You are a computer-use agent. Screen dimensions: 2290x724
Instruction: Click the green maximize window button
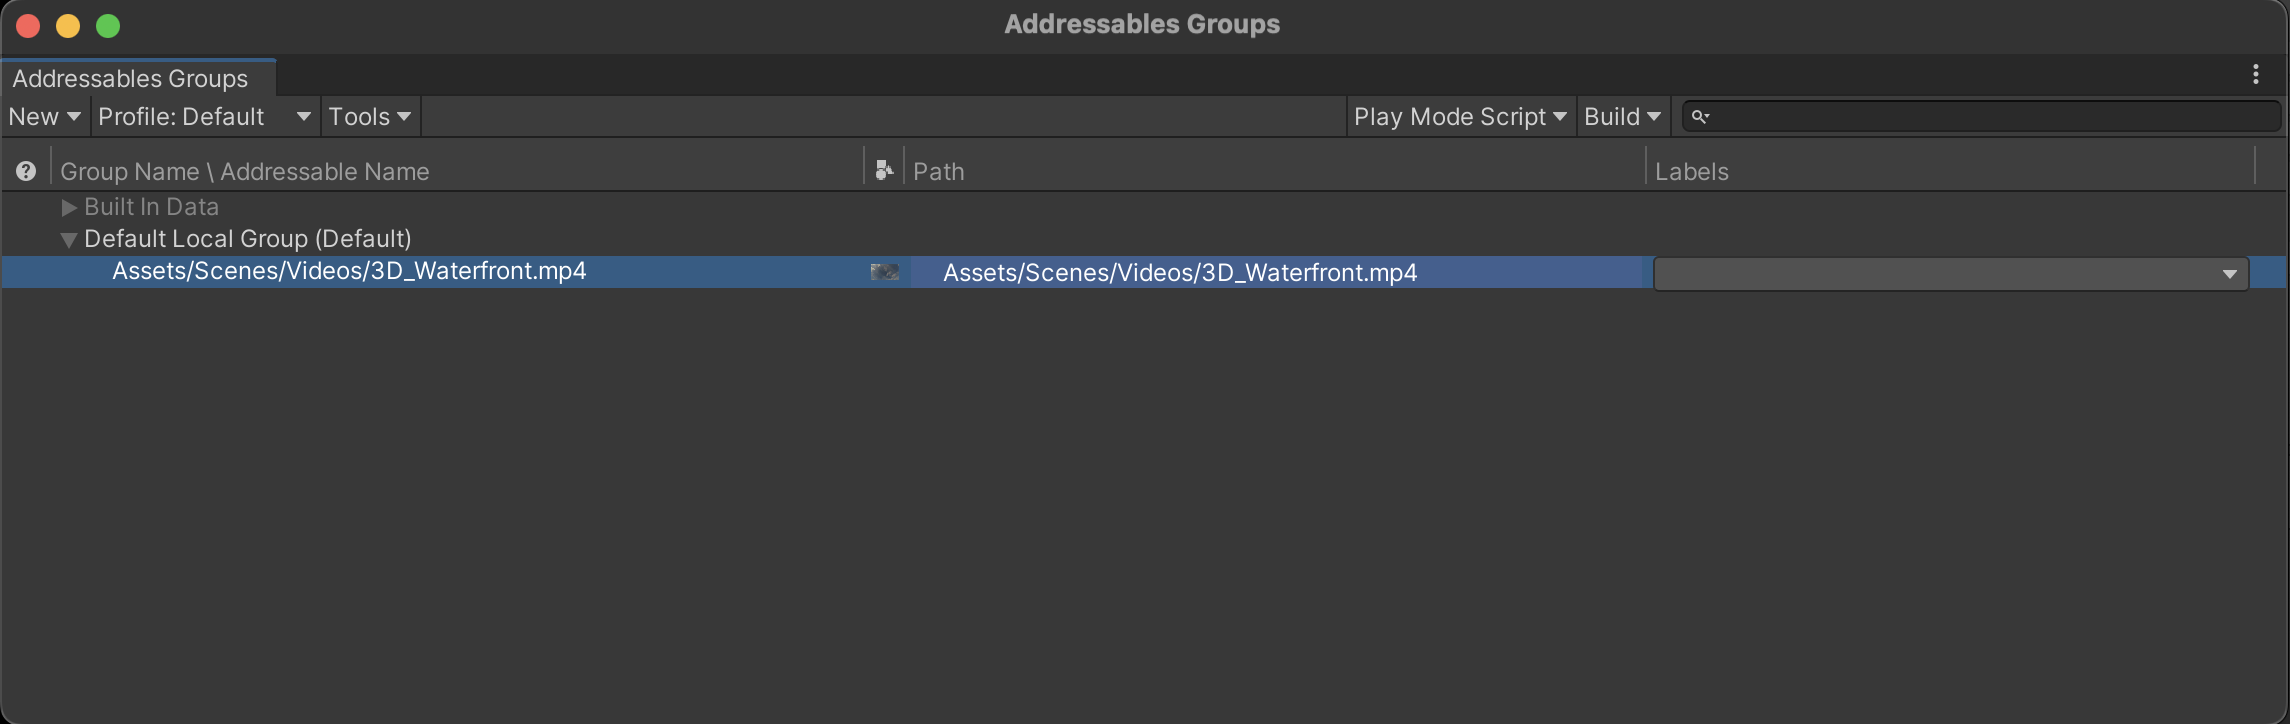point(108,26)
